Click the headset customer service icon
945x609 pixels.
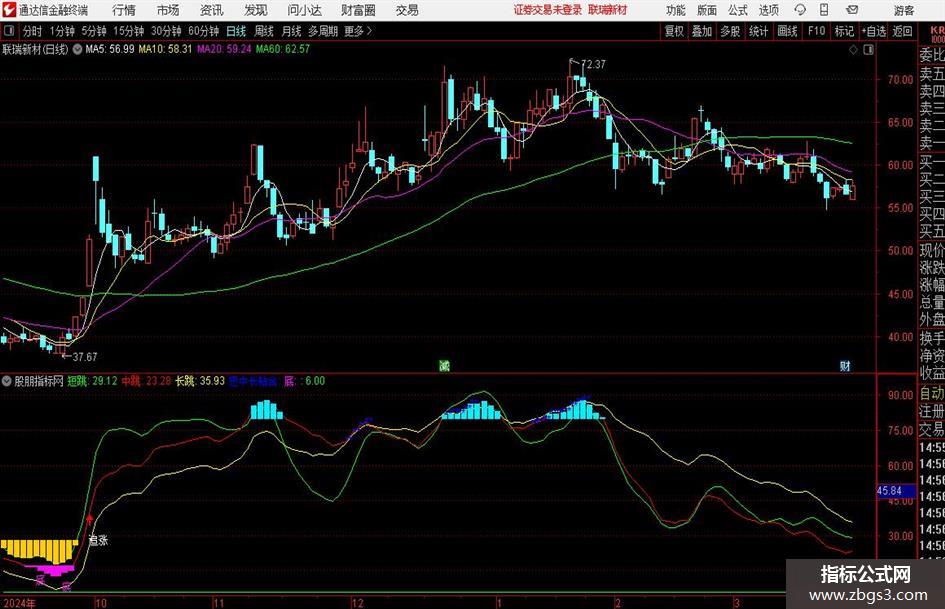[800, 10]
